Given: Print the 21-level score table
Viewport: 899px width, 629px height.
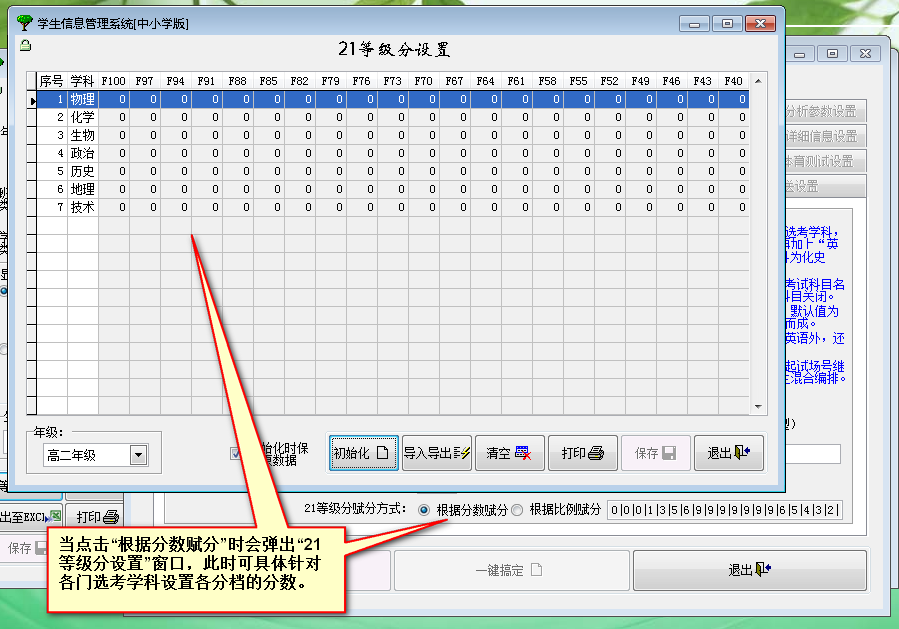Looking at the screenshot, I should point(582,453).
